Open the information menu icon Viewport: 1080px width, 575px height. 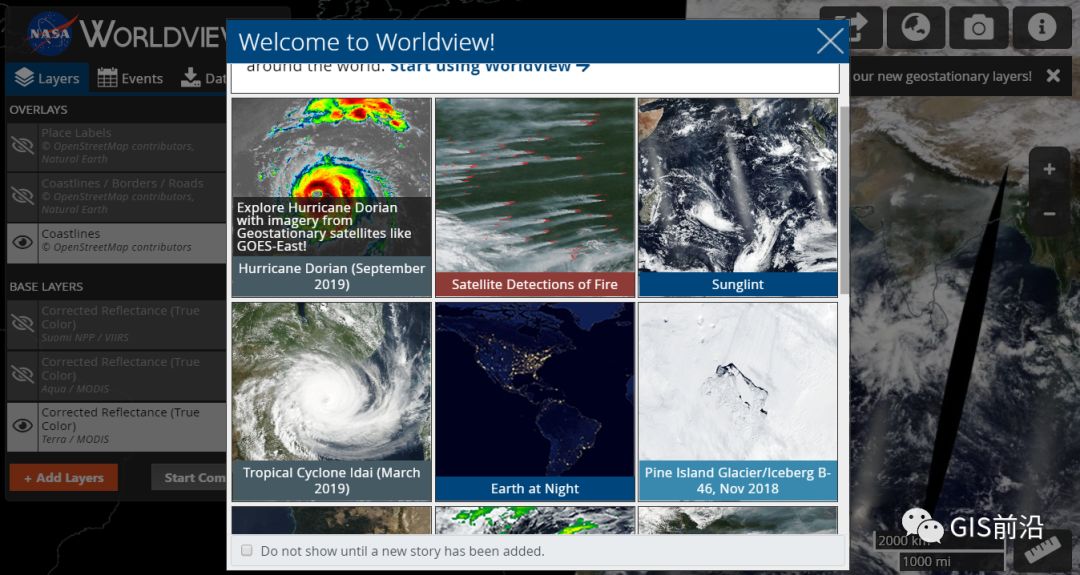(x=1041, y=27)
